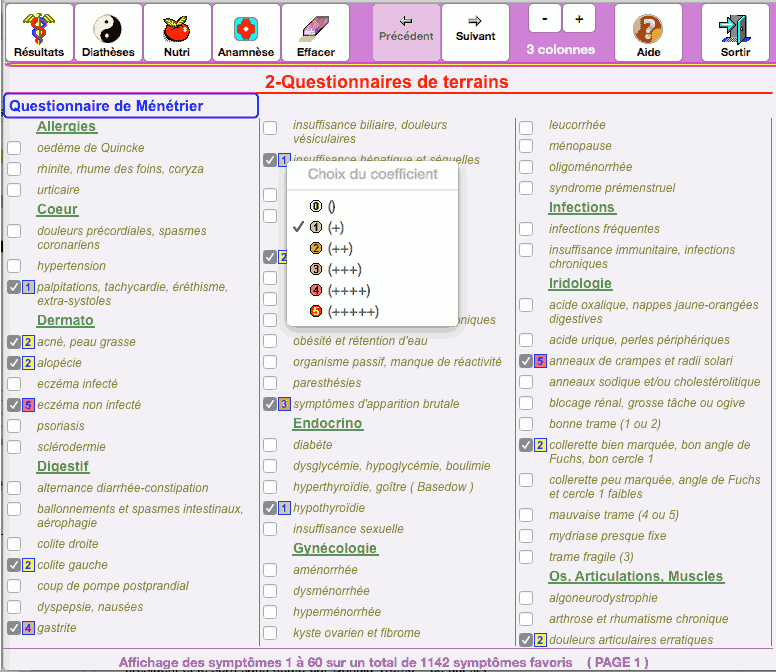
Task: Uncheck alopécie checkbox
Action: (14, 363)
